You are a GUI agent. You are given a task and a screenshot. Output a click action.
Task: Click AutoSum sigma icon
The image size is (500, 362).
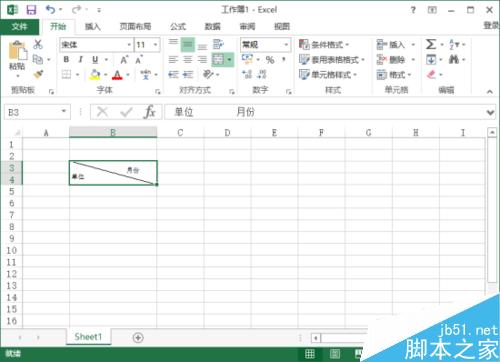(x=431, y=44)
